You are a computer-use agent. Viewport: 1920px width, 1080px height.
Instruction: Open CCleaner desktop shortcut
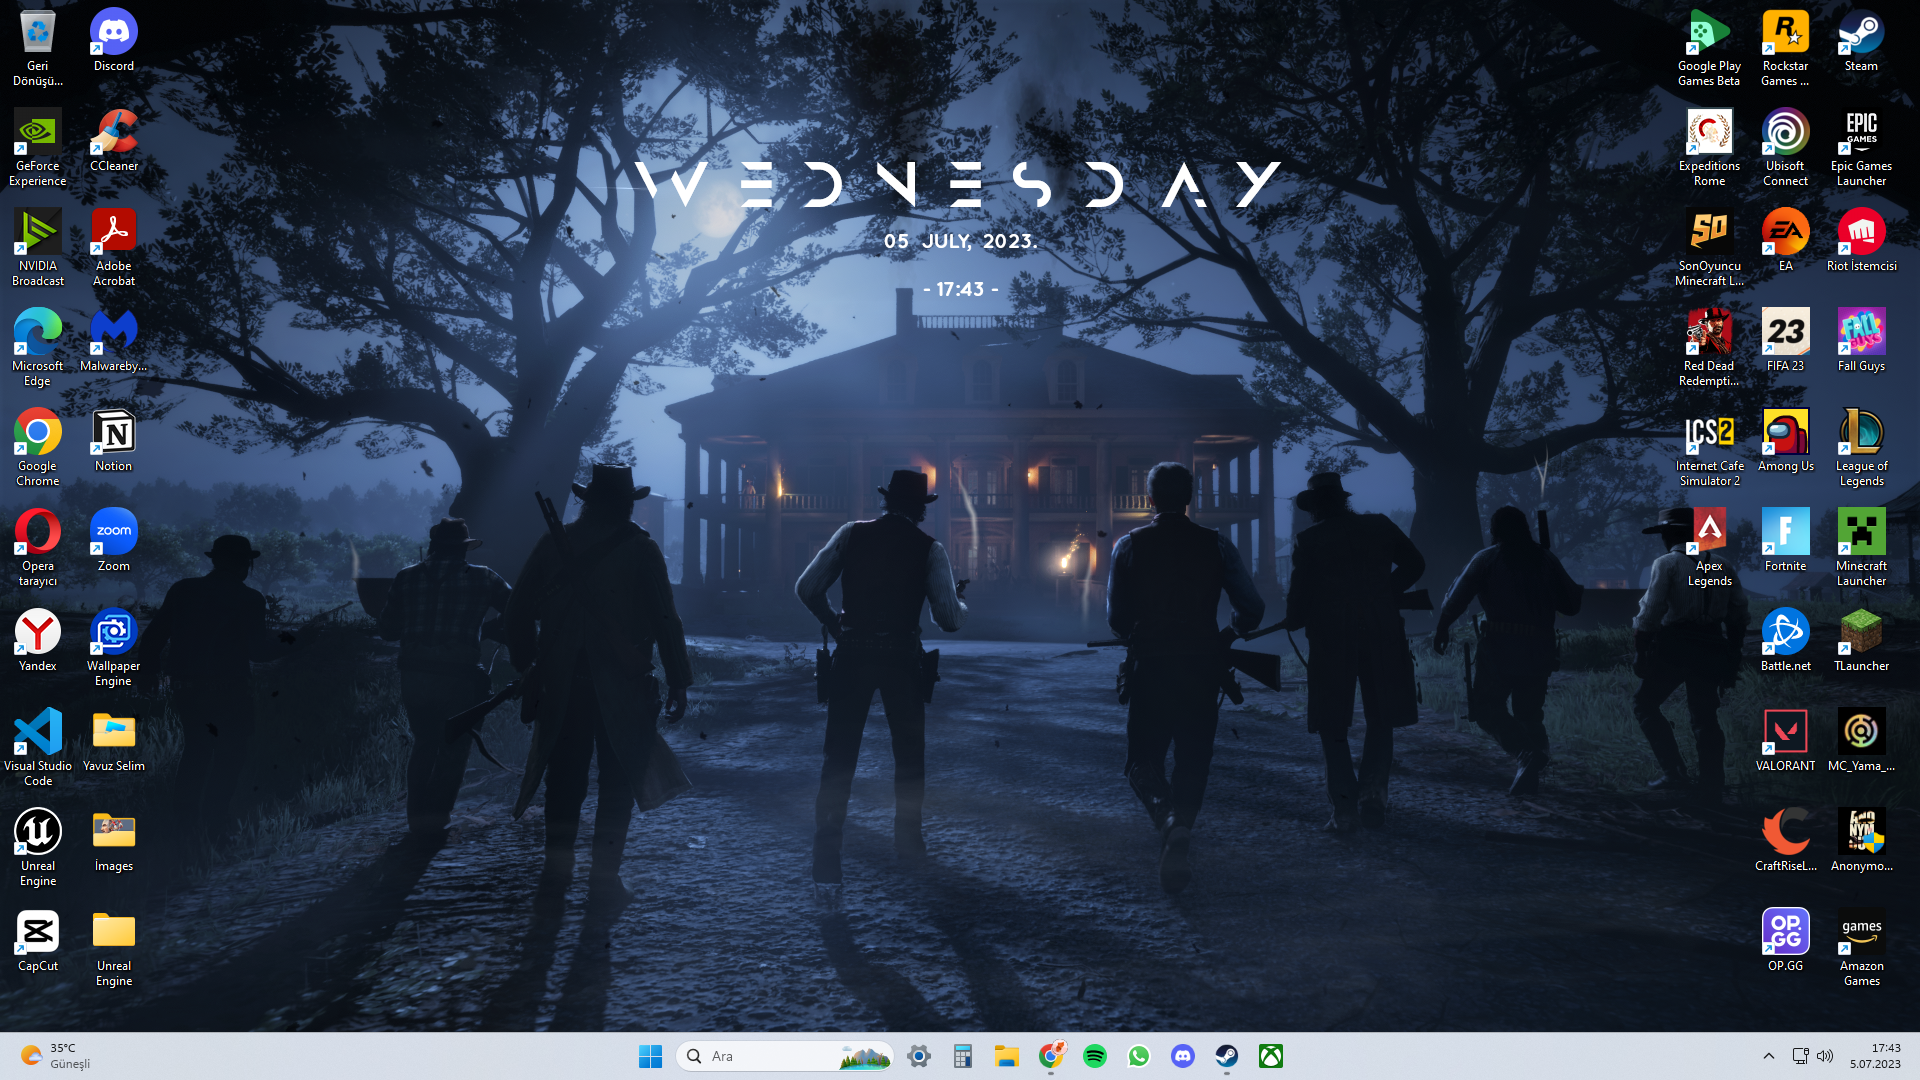114,142
